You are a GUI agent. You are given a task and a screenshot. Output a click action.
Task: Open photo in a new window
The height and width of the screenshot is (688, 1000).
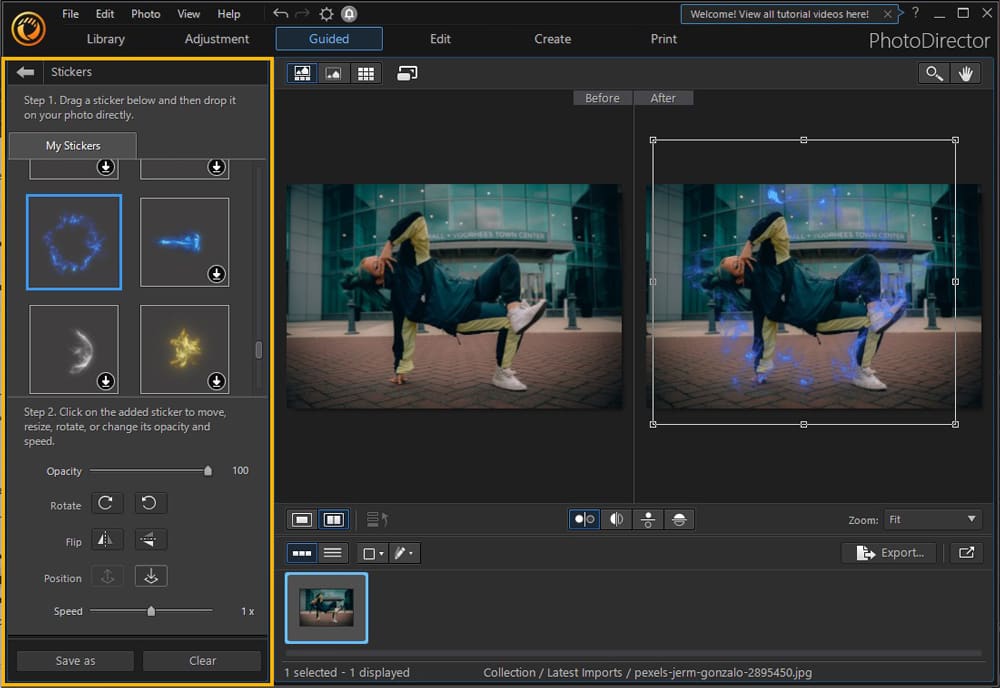pyautogui.click(x=966, y=552)
